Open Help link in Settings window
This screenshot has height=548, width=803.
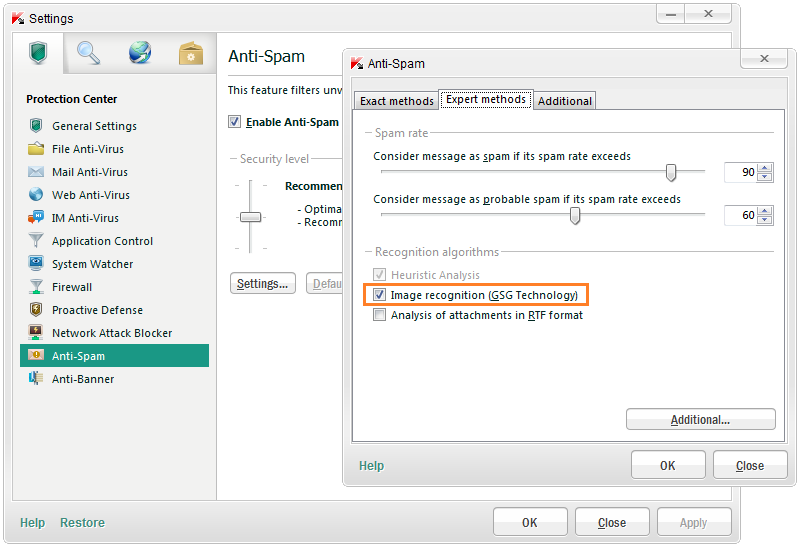pyautogui.click(x=32, y=522)
